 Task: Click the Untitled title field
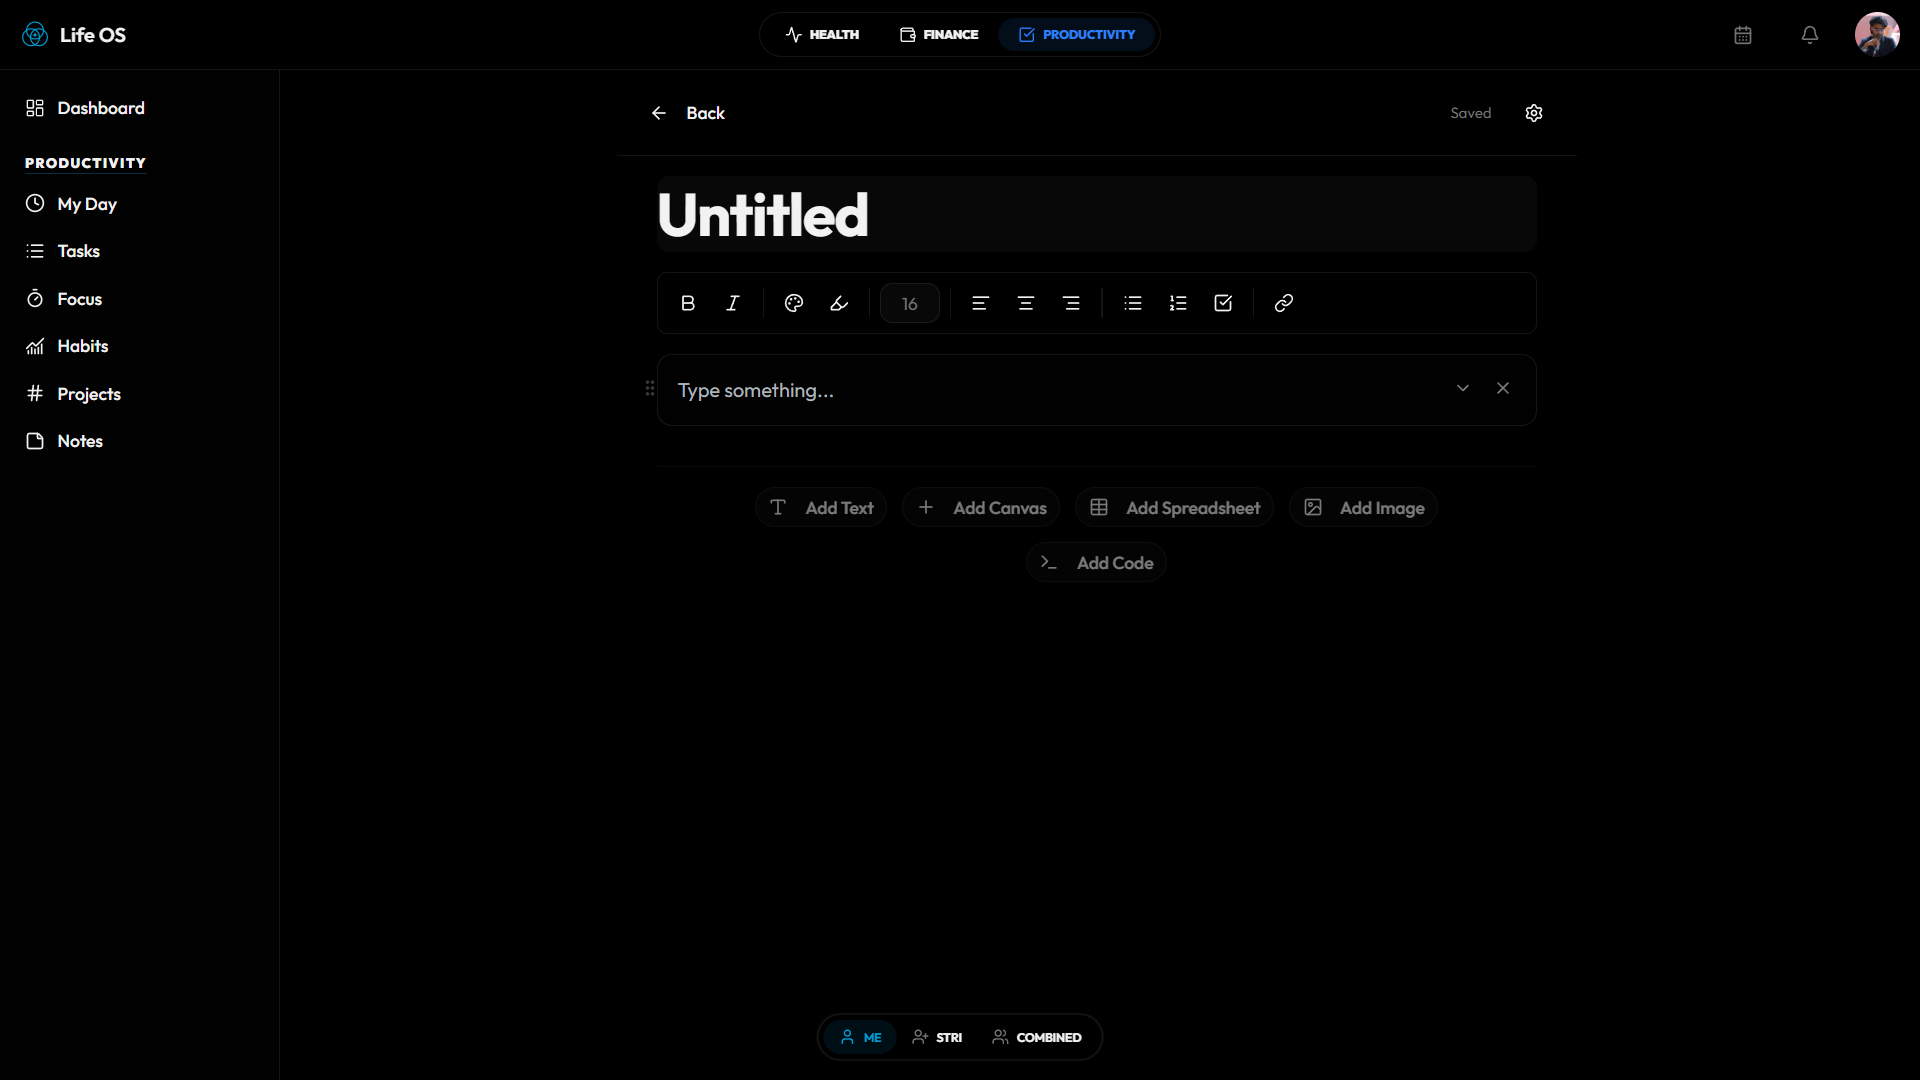pos(1097,214)
